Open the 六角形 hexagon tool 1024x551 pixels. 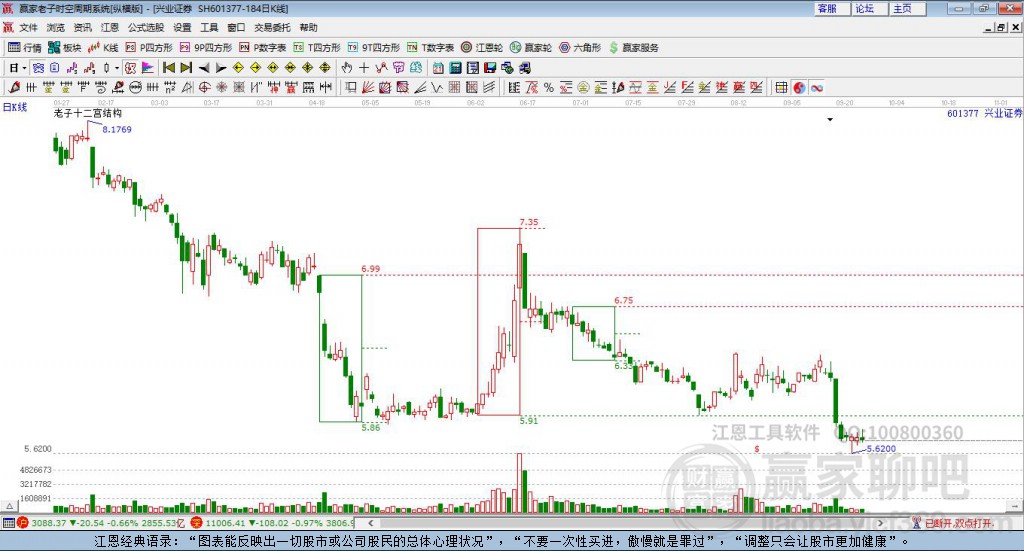[580, 48]
